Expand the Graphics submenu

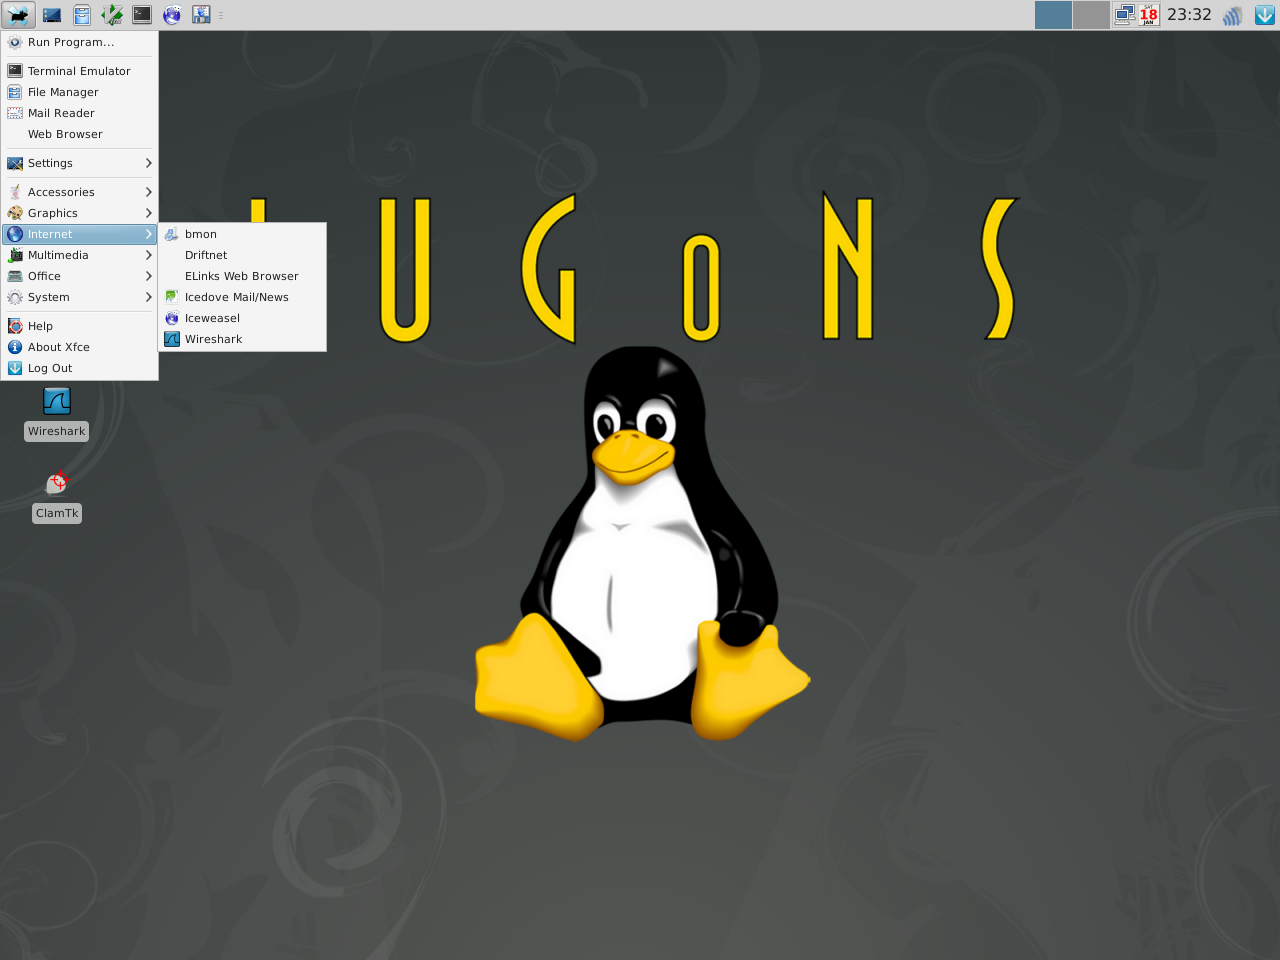tap(79, 213)
